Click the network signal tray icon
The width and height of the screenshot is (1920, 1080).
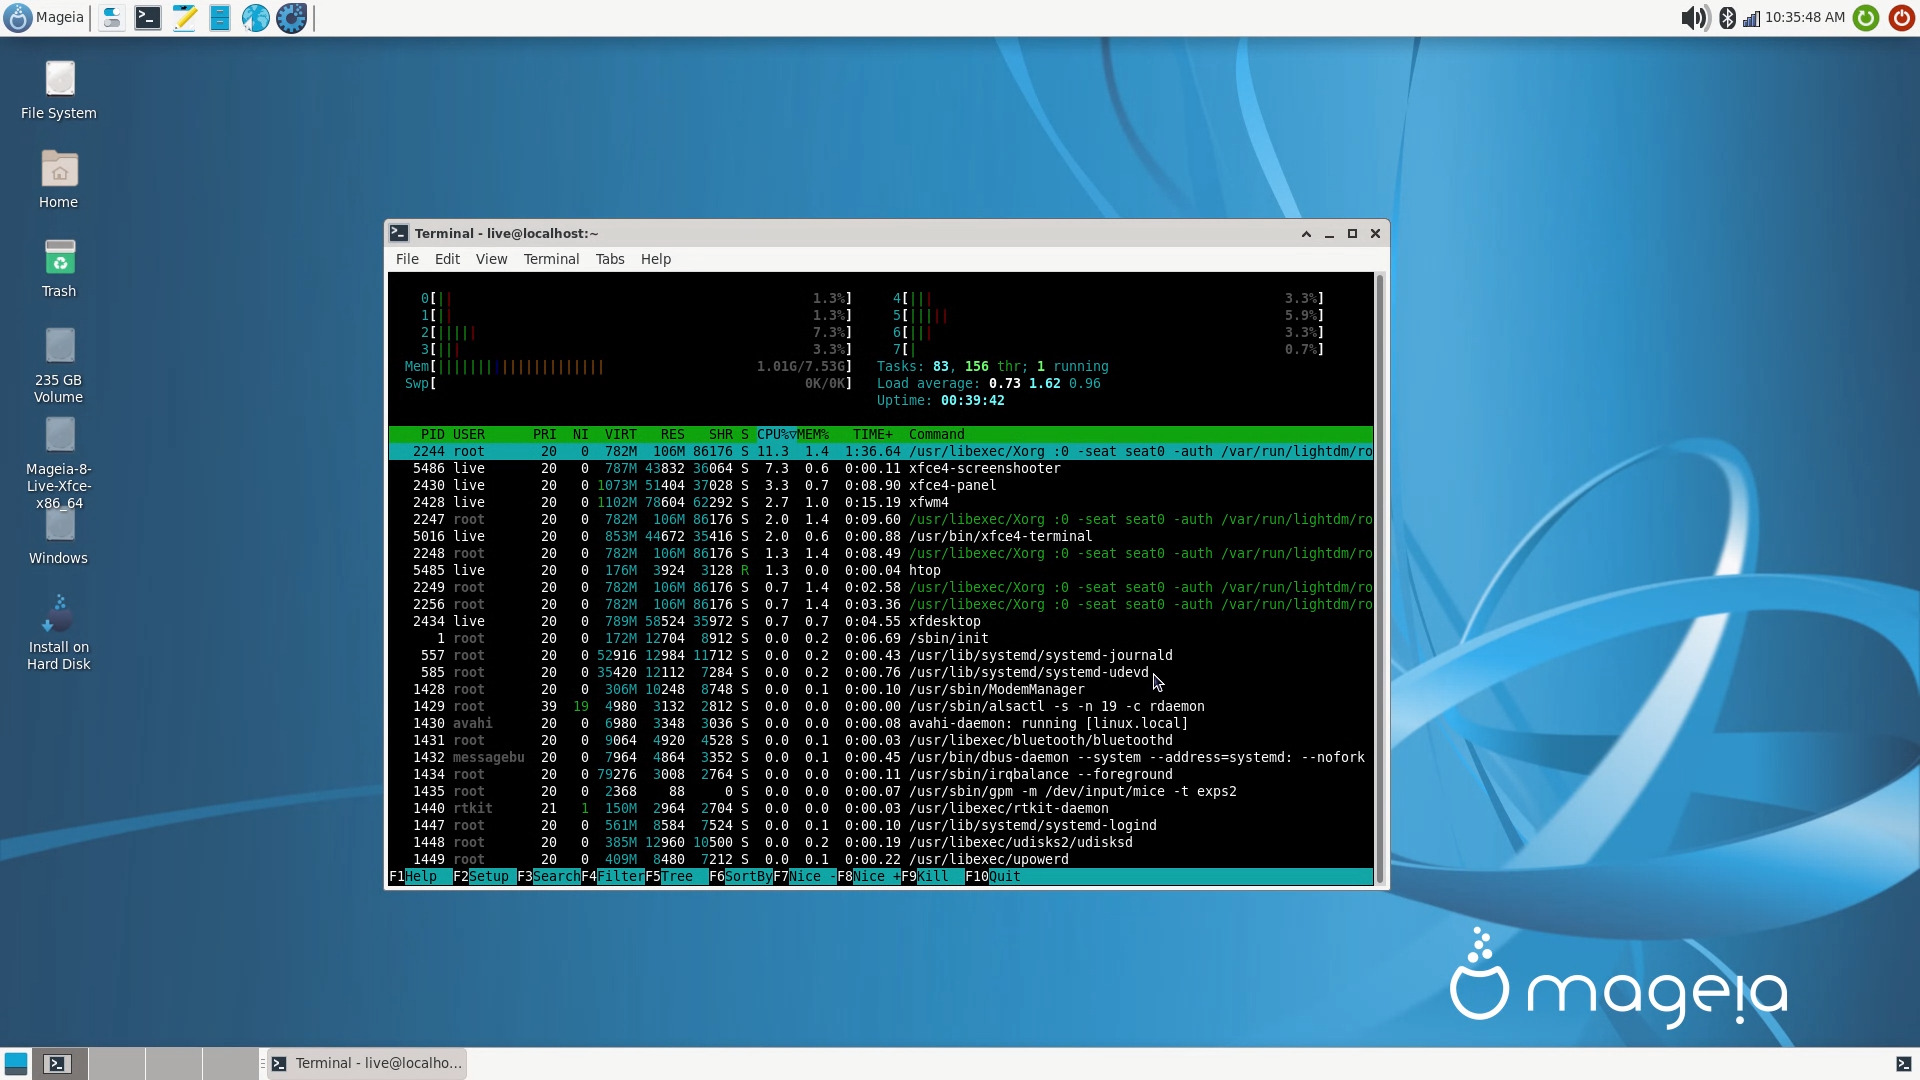[x=1752, y=17]
